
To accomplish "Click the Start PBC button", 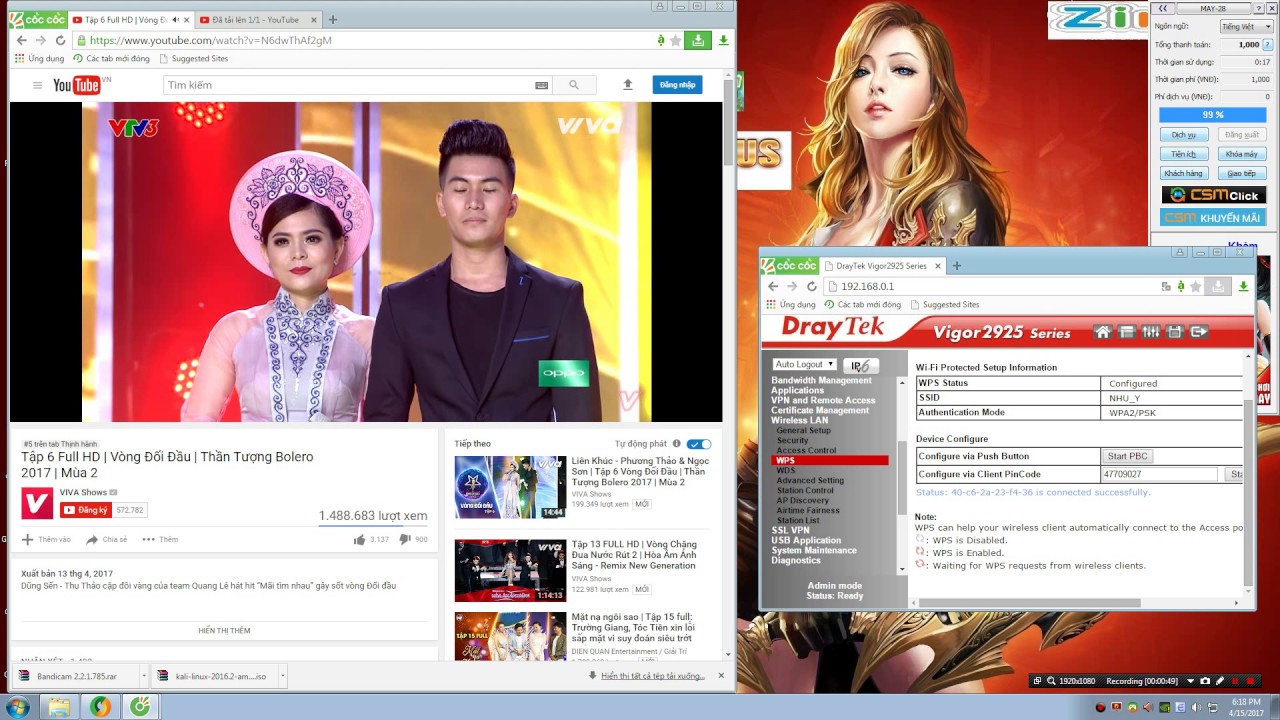I will pyautogui.click(x=1127, y=456).
